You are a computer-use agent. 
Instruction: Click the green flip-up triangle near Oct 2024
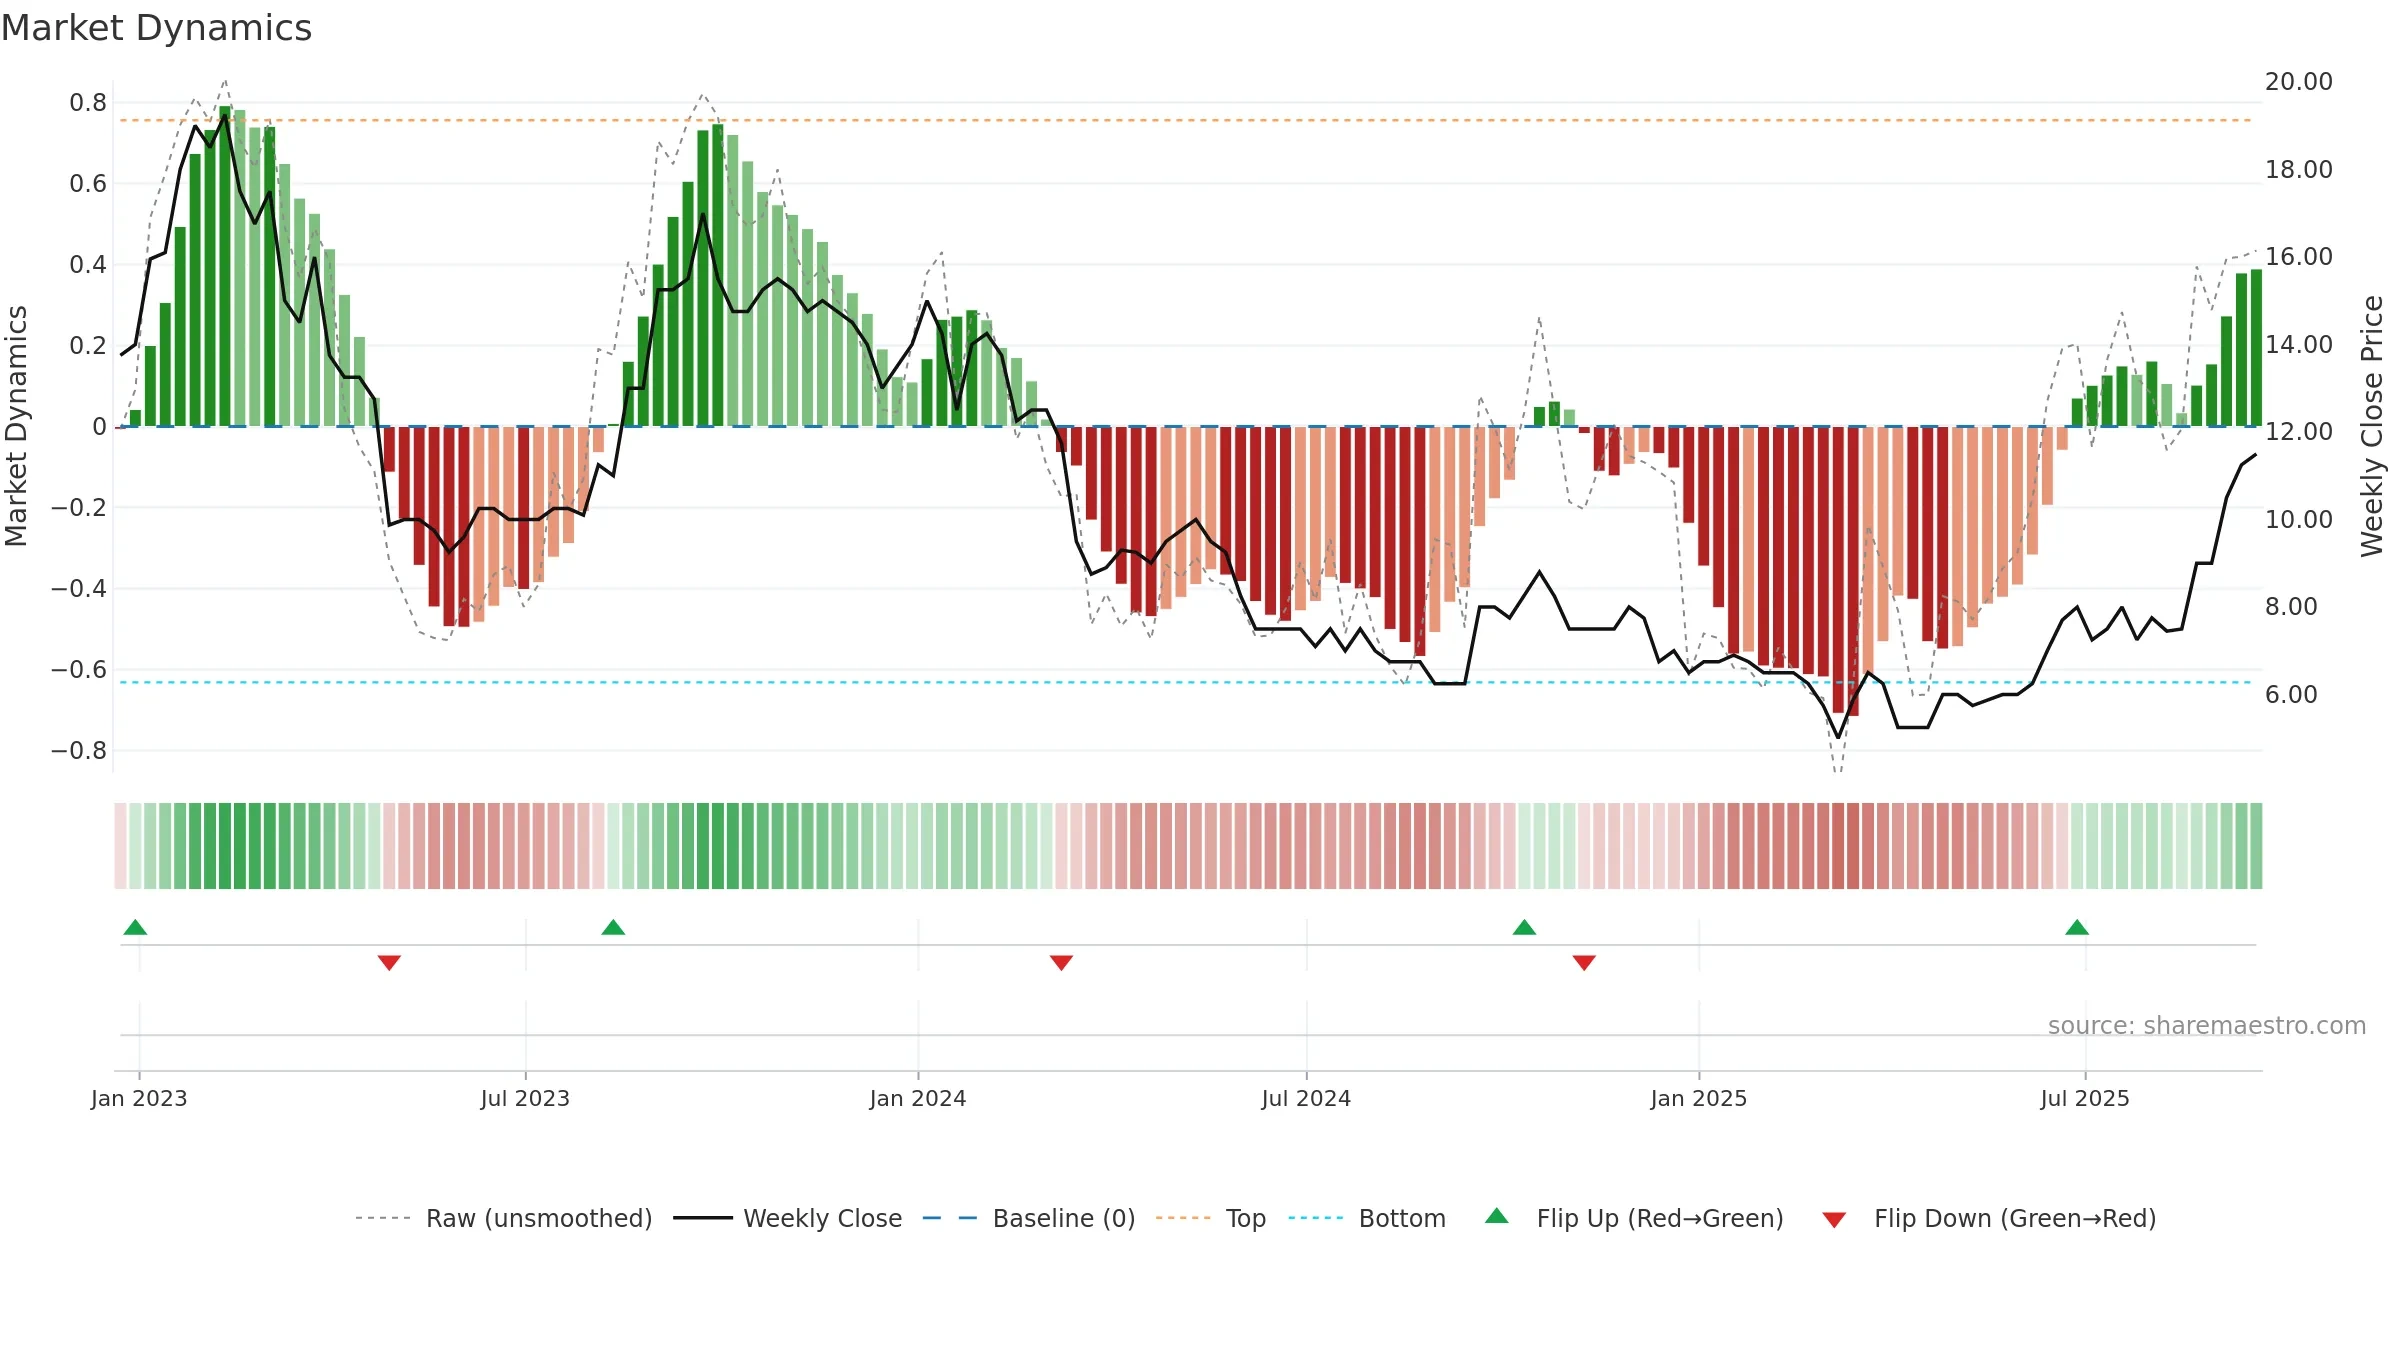click(1524, 927)
